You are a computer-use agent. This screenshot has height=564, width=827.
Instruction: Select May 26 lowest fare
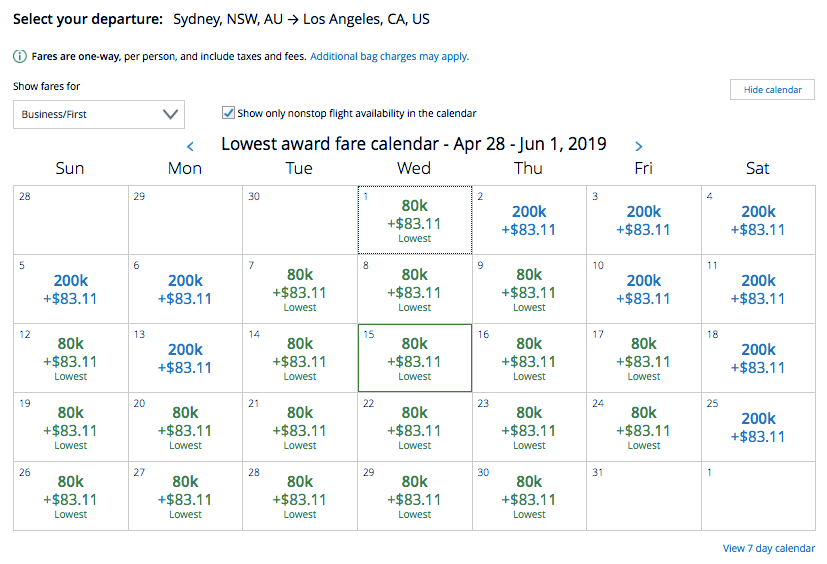tap(71, 496)
